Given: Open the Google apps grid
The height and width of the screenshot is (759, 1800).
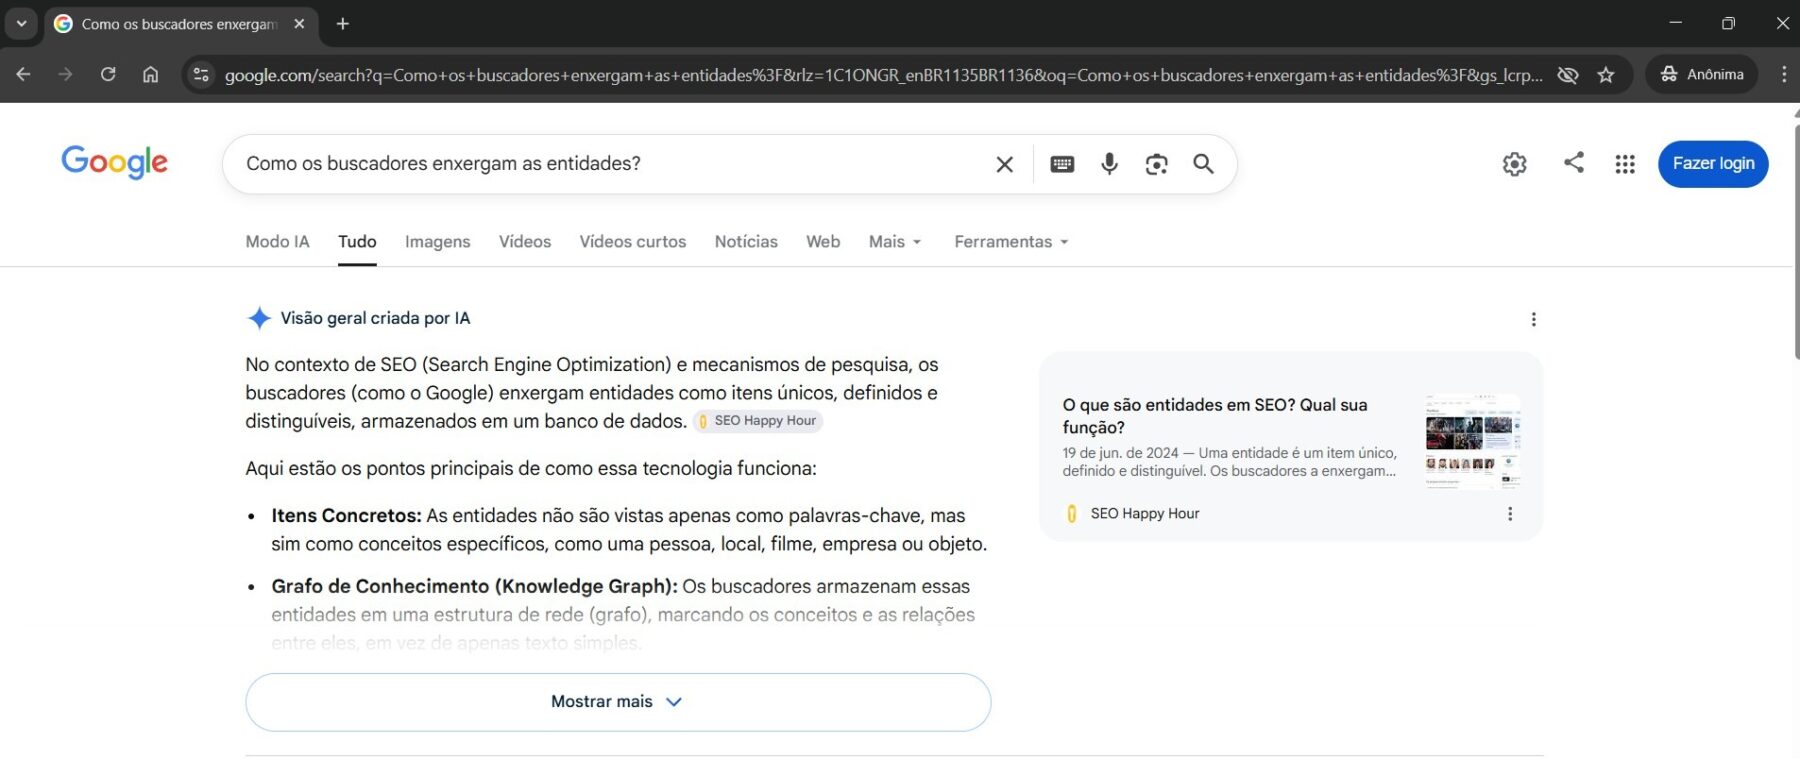Looking at the screenshot, I should tap(1625, 164).
